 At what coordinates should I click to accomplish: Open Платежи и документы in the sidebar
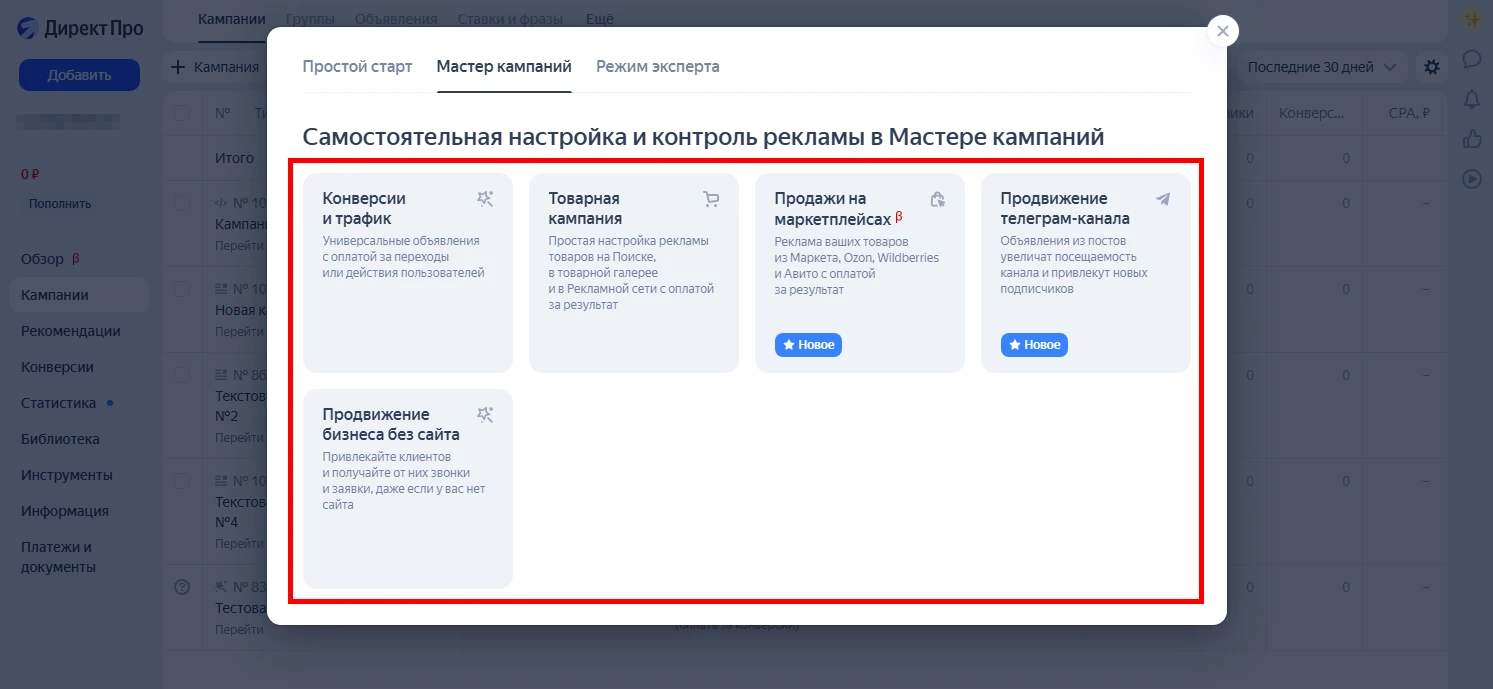(58, 557)
